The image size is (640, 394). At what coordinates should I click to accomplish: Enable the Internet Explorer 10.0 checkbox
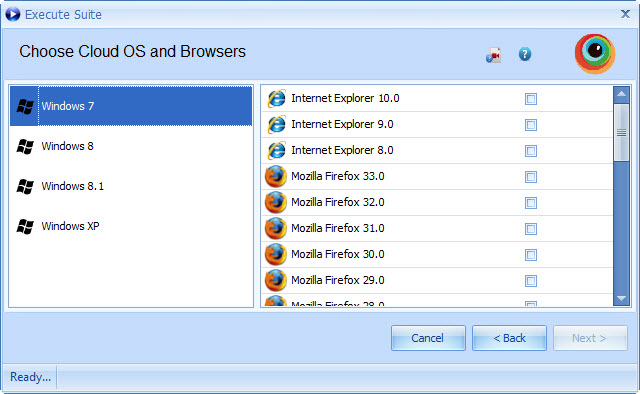coord(531,99)
